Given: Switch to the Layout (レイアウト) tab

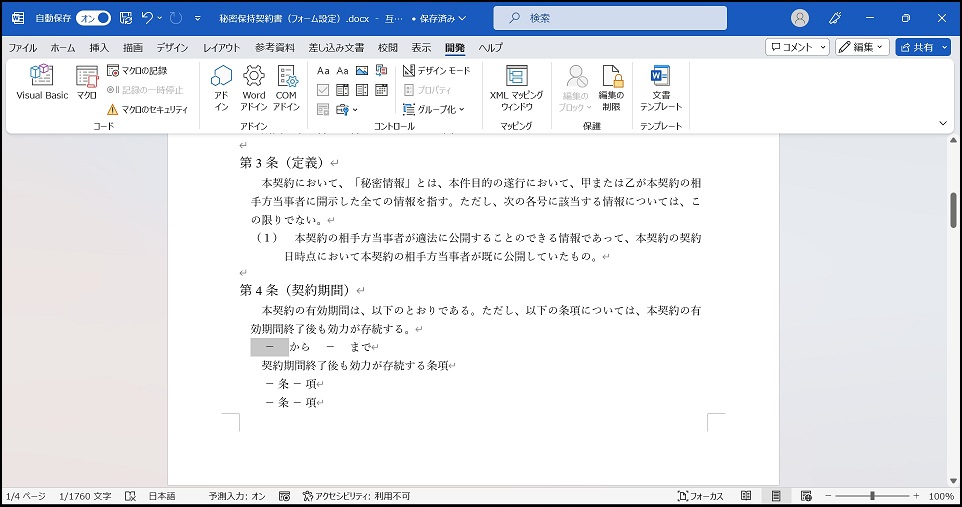Looking at the screenshot, I should point(221,47).
